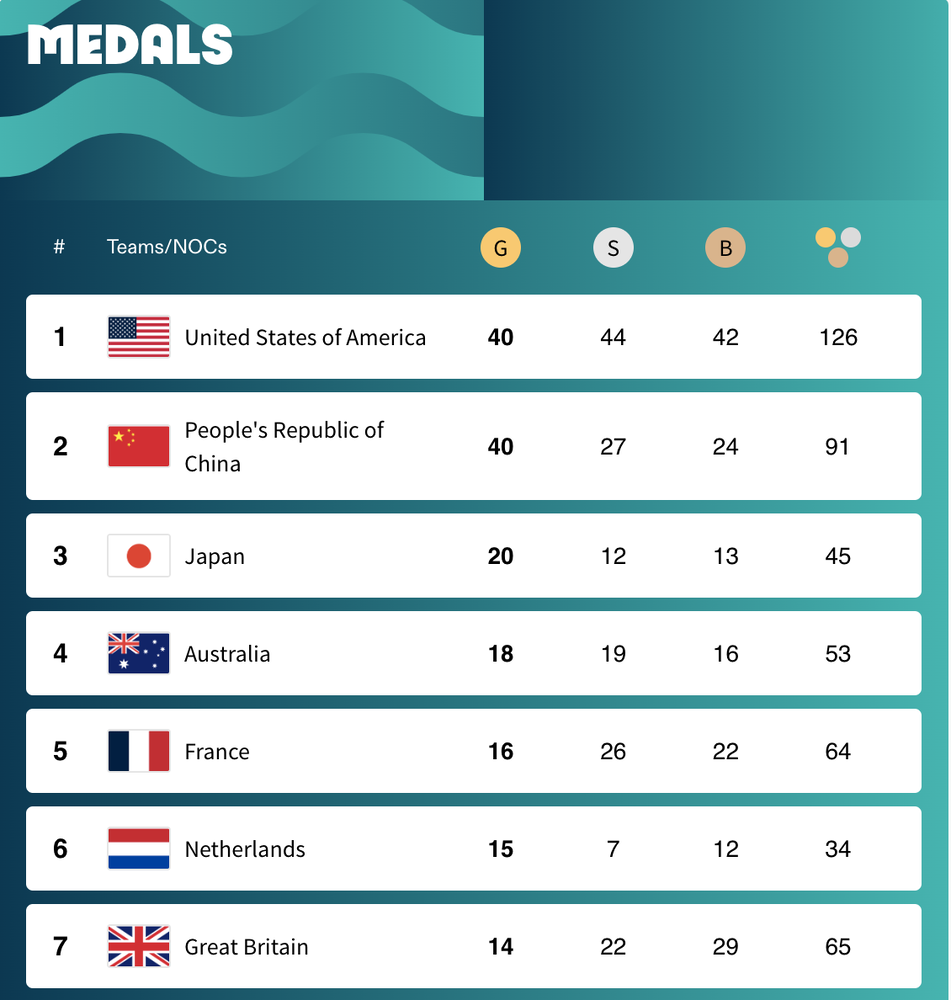This screenshot has height=1000, width=951.
Task: Open United States of America team link
Action: coord(306,337)
